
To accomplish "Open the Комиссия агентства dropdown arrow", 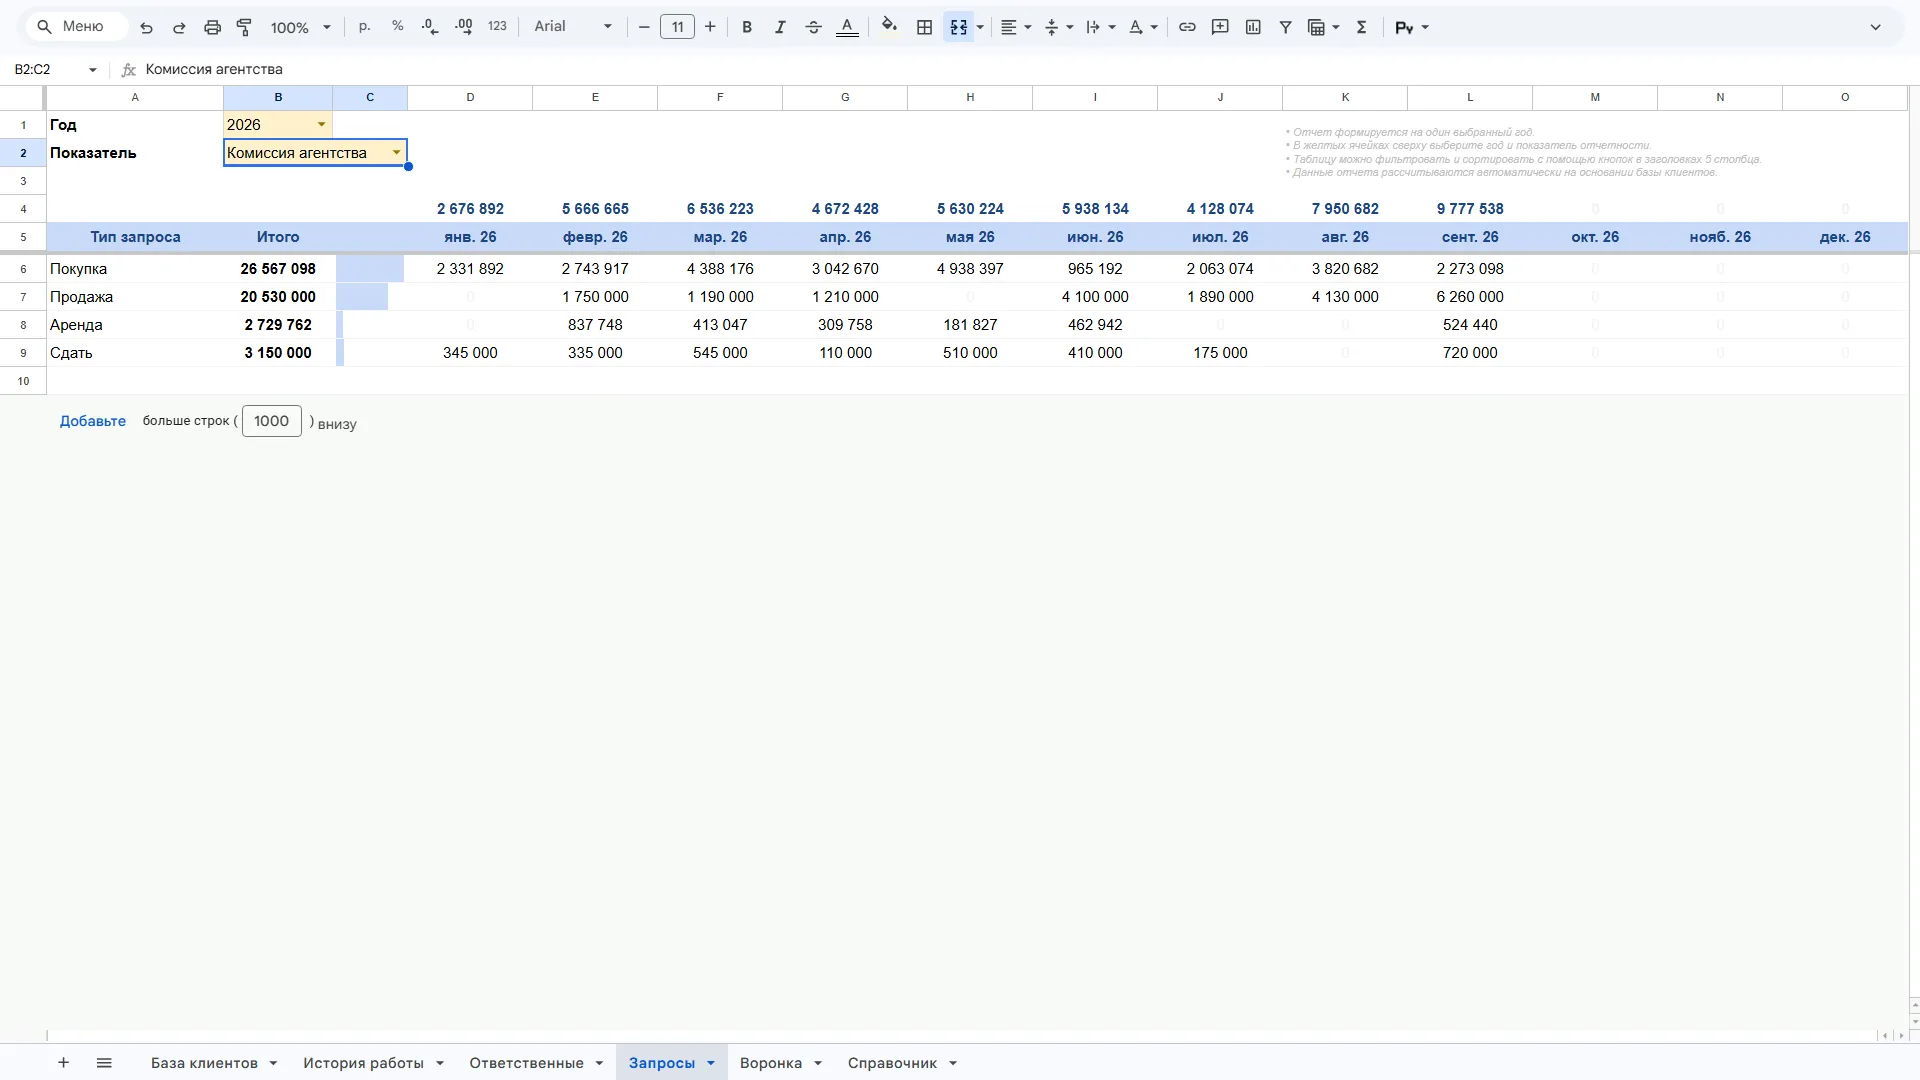I will coord(396,152).
